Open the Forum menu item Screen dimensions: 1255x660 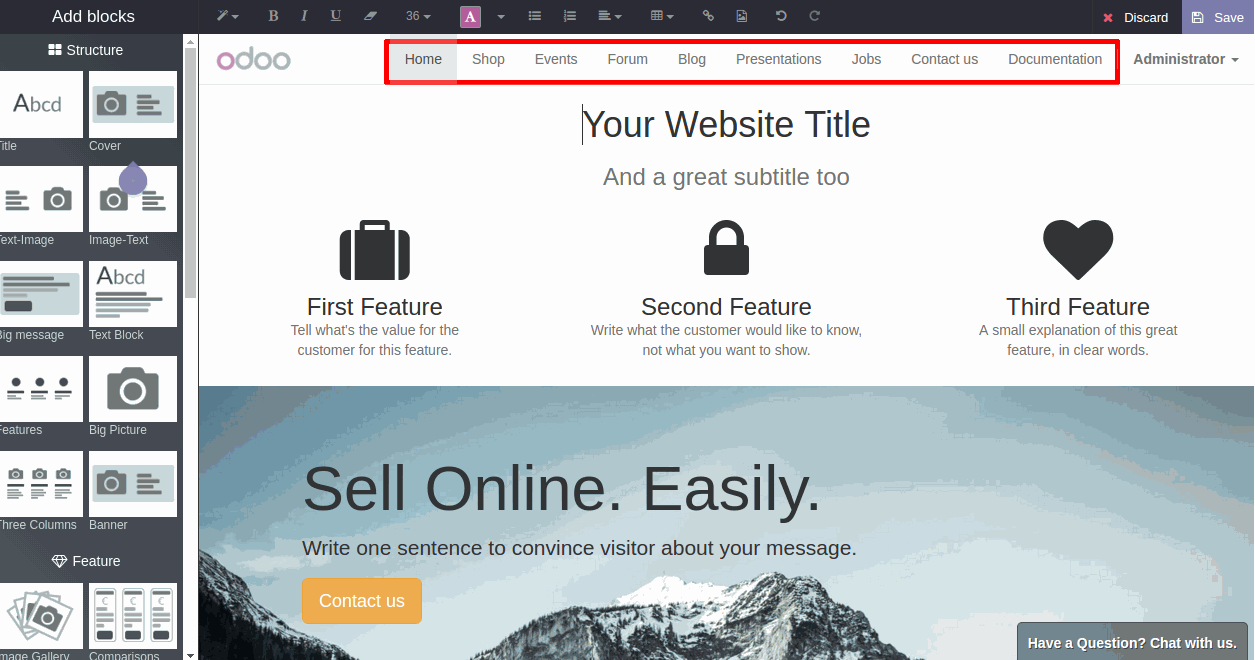(627, 59)
